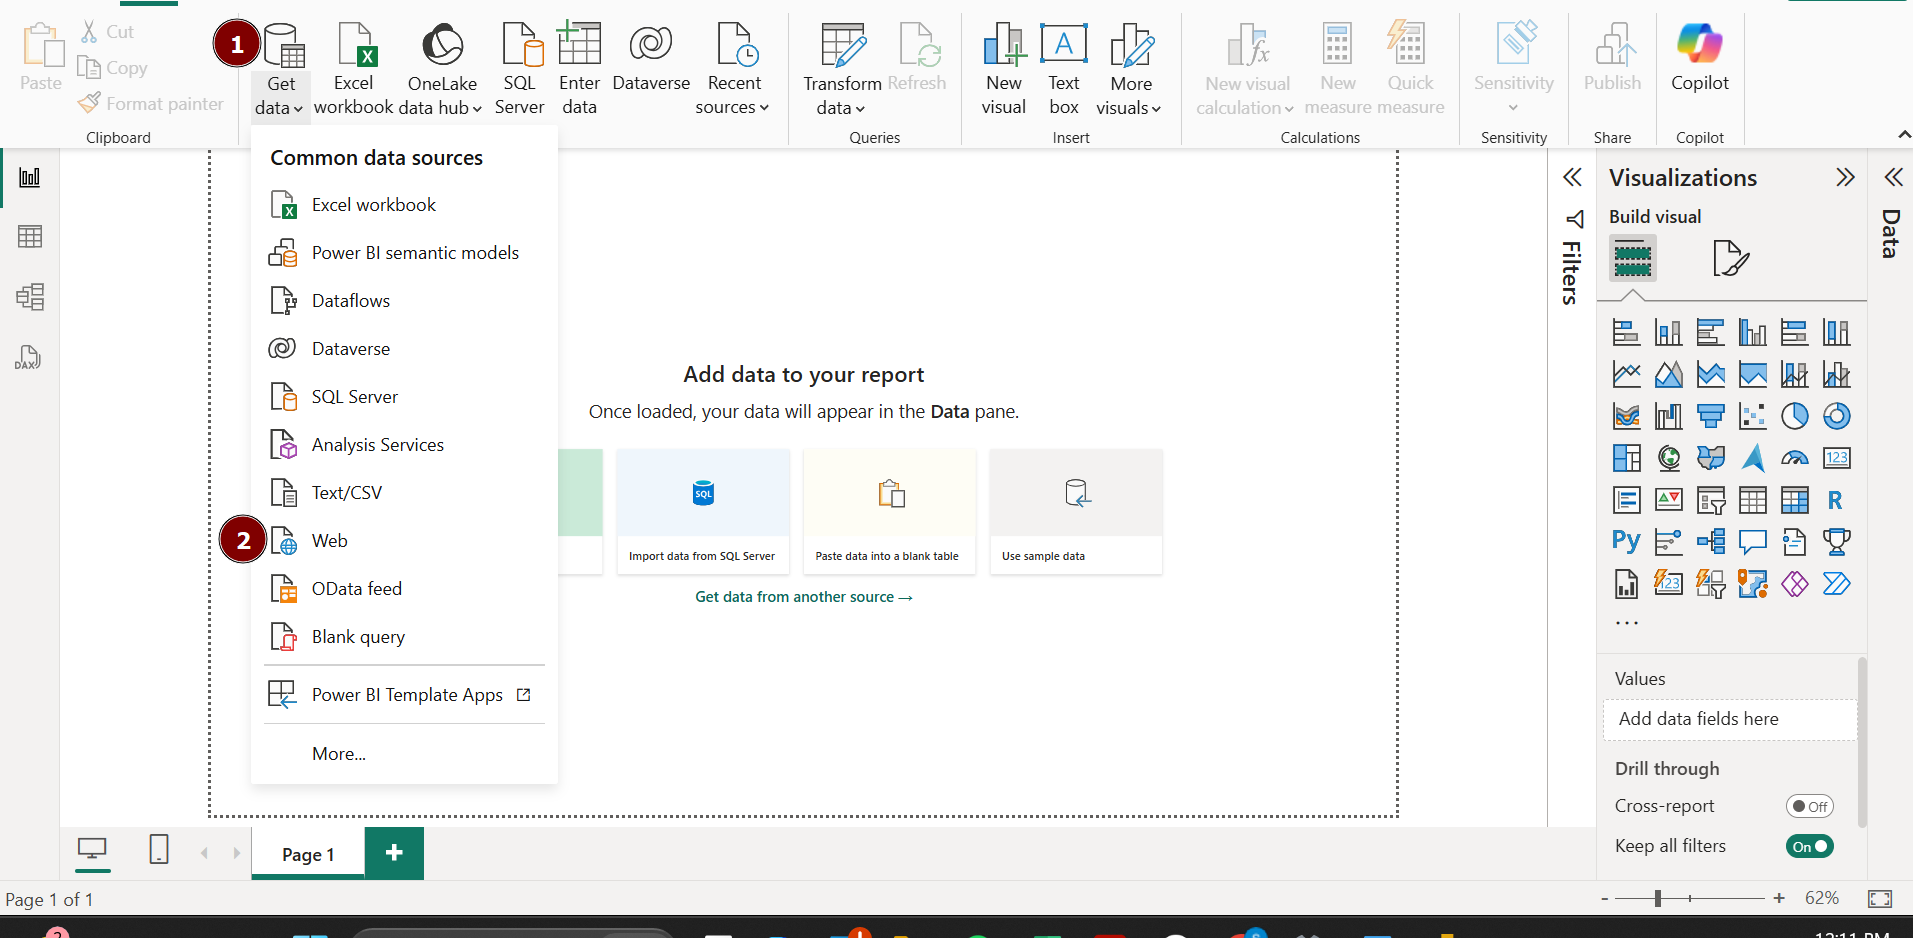The height and width of the screenshot is (938, 1913).
Task: Switch to Table view in left sidebar
Action: (30, 237)
